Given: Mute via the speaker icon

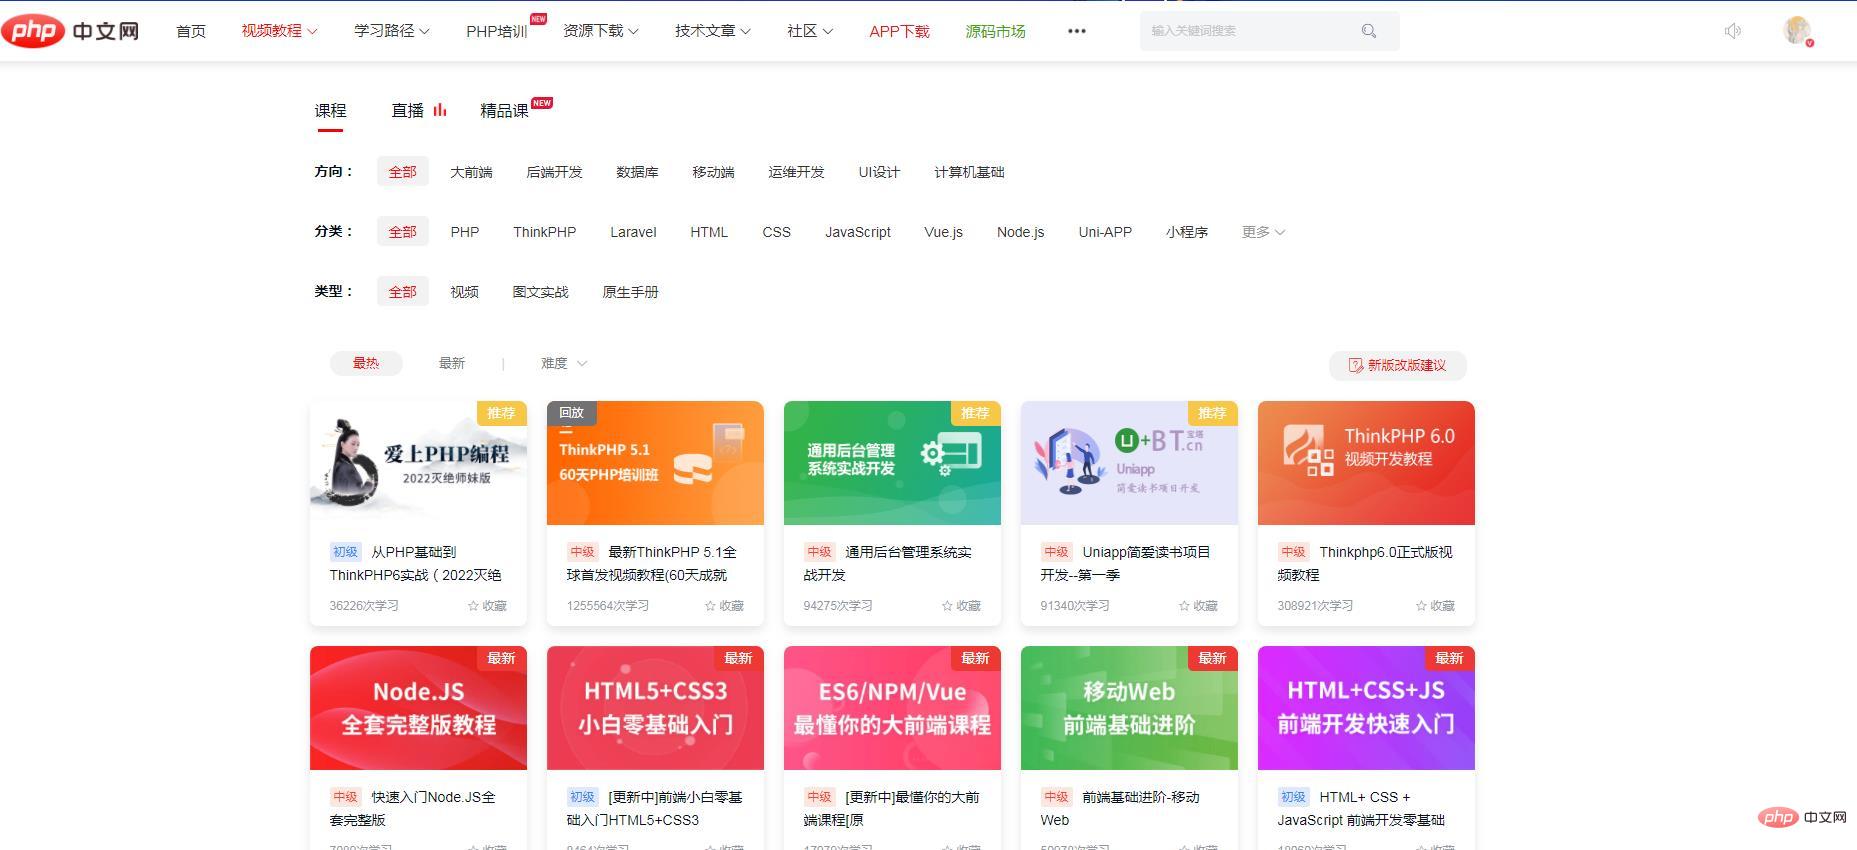Looking at the screenshot, I should 1733,31.
